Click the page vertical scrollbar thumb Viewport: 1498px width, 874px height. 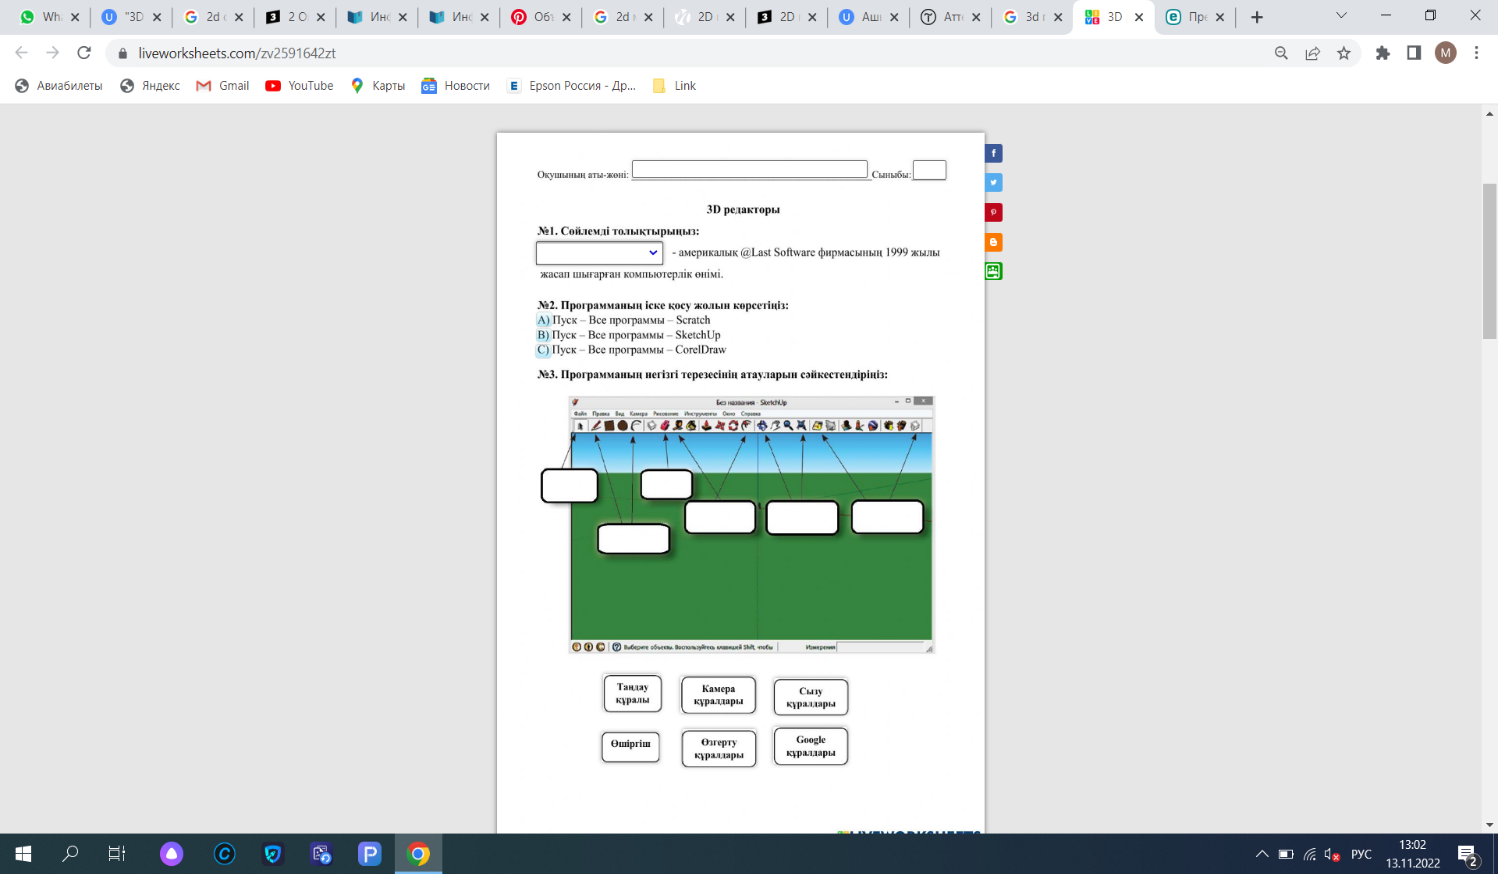coord(1490,262)
